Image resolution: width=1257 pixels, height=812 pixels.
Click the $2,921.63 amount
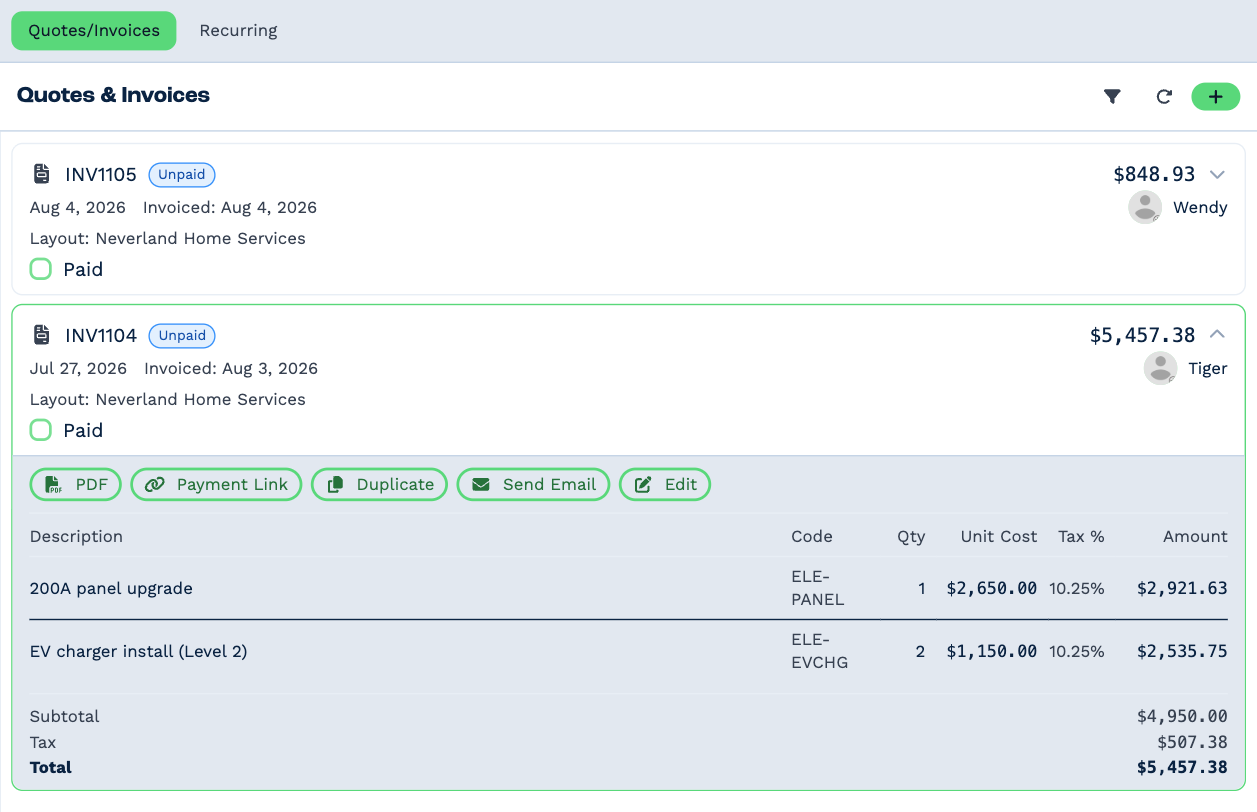1182,588
